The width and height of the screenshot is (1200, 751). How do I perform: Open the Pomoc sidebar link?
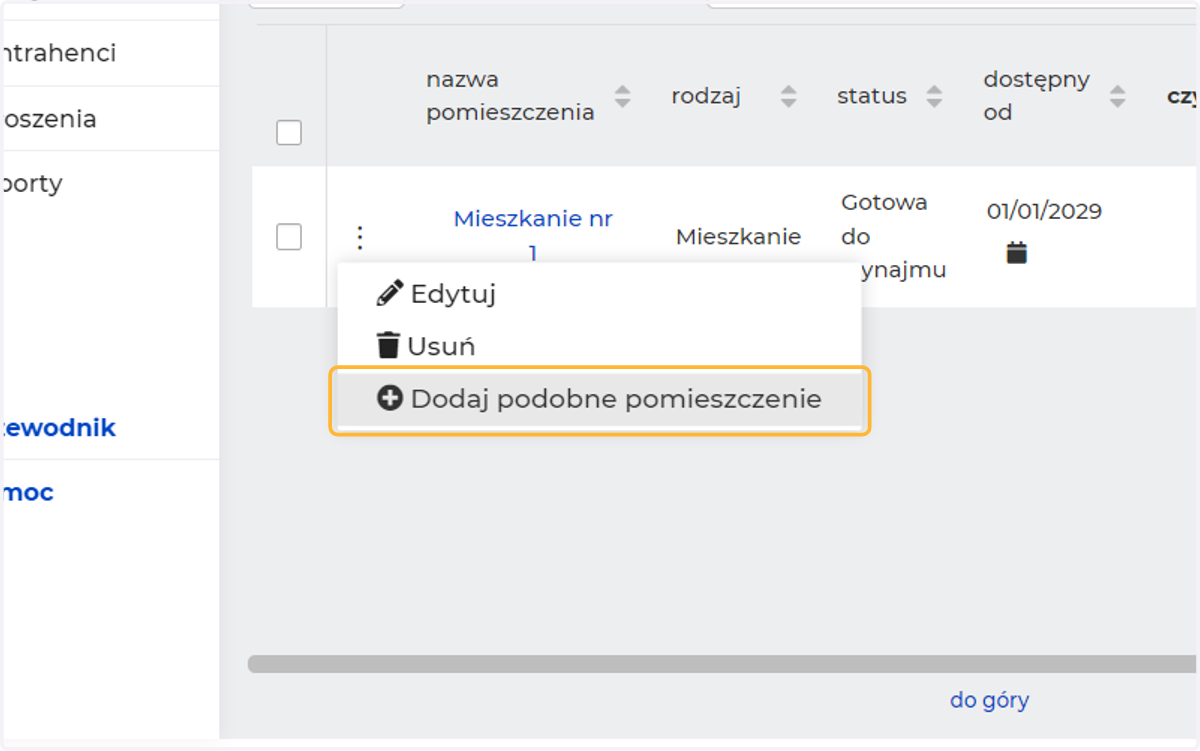27,492
